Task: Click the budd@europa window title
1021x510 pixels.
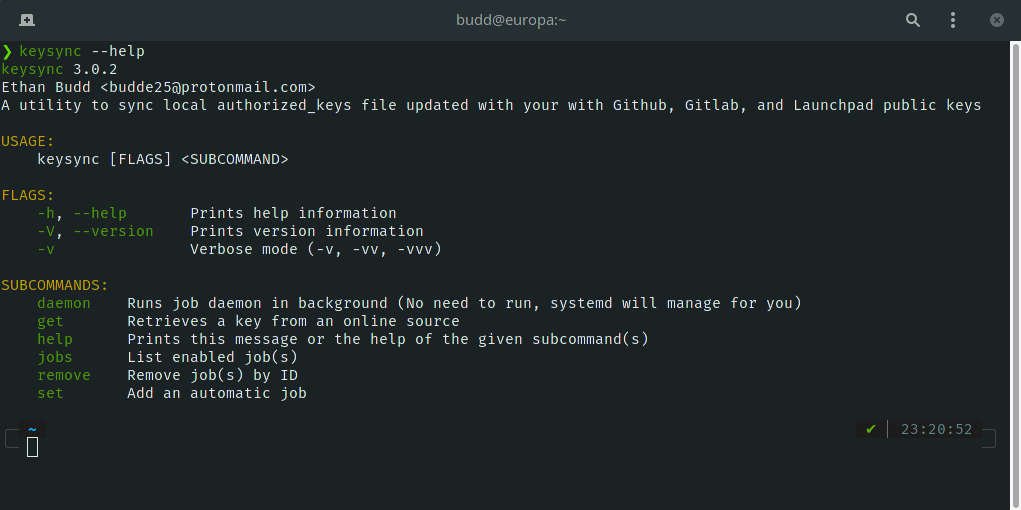Action: coord(510,20)
